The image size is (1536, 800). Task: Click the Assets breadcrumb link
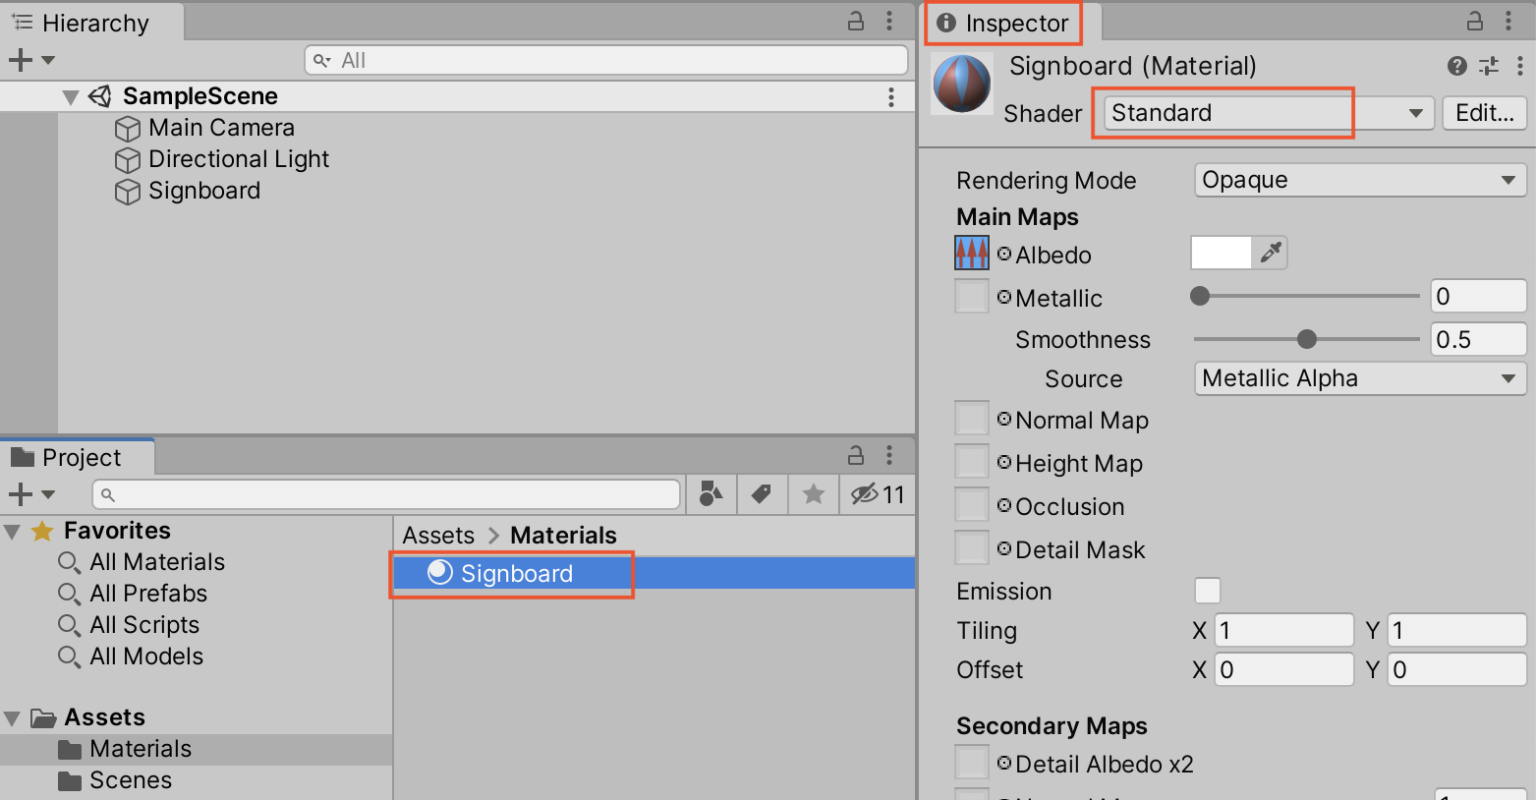438,535
